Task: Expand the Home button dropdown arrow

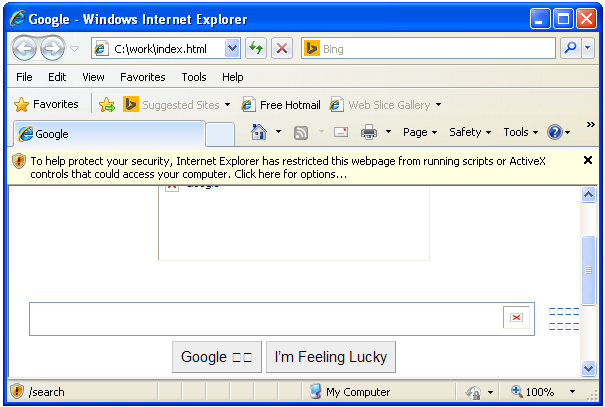Action: (278, 132)
